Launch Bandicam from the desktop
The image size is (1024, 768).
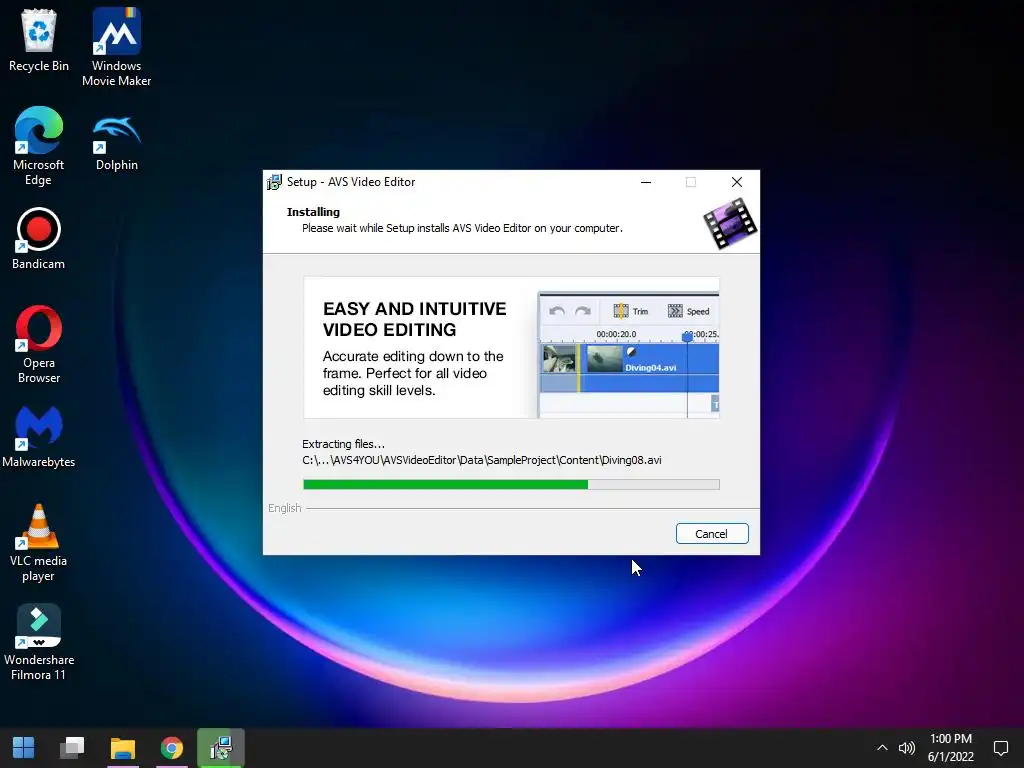pos(39,238)
